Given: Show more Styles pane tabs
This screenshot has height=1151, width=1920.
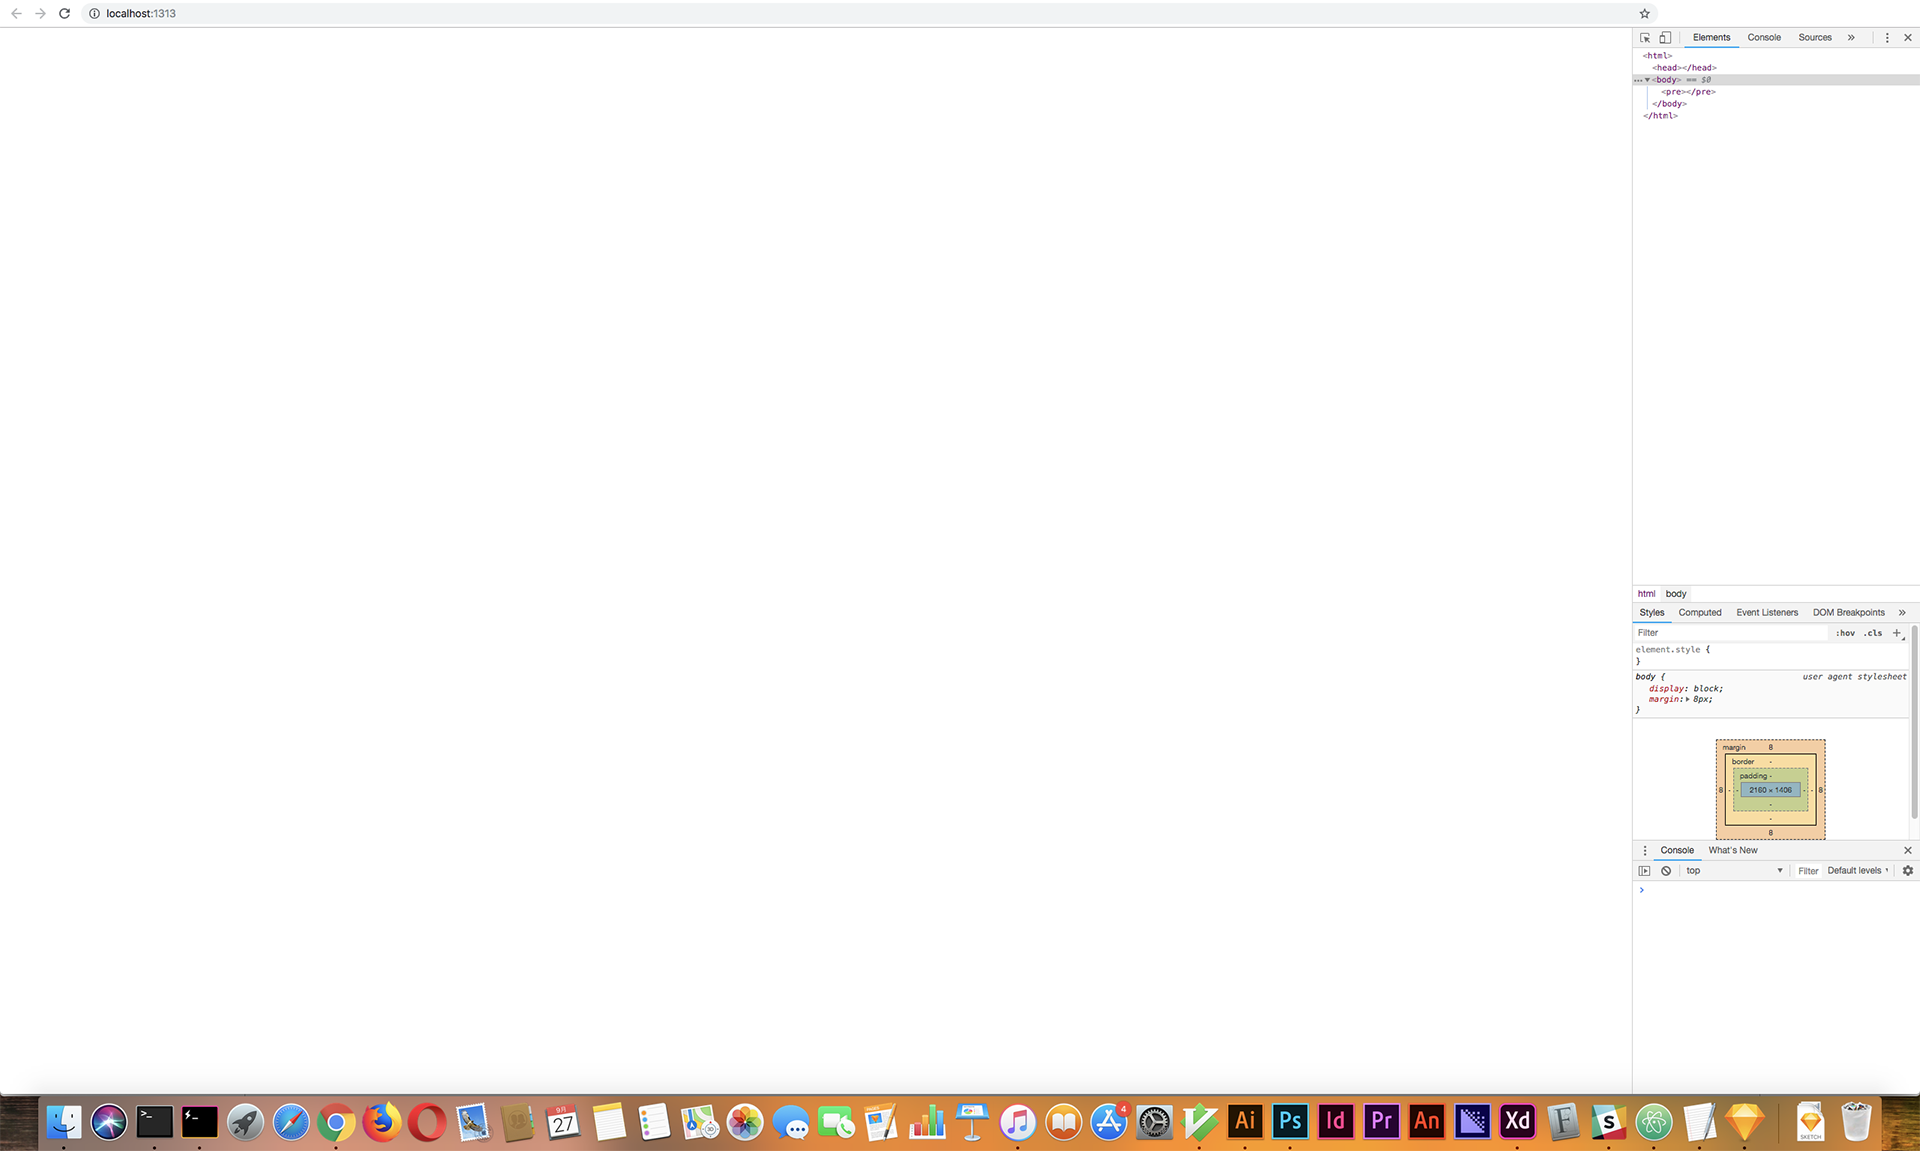Looking at the screenshot, I should tap(1902, 613).
